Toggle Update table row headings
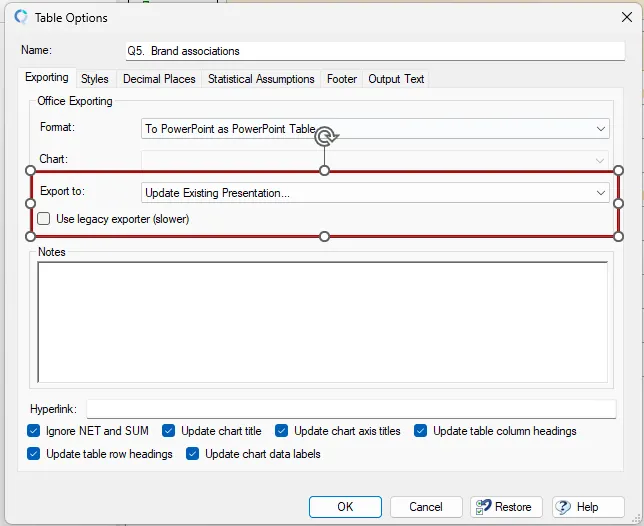Image resolution: width=644 pixels, height=526 pixels. point(36,454)
